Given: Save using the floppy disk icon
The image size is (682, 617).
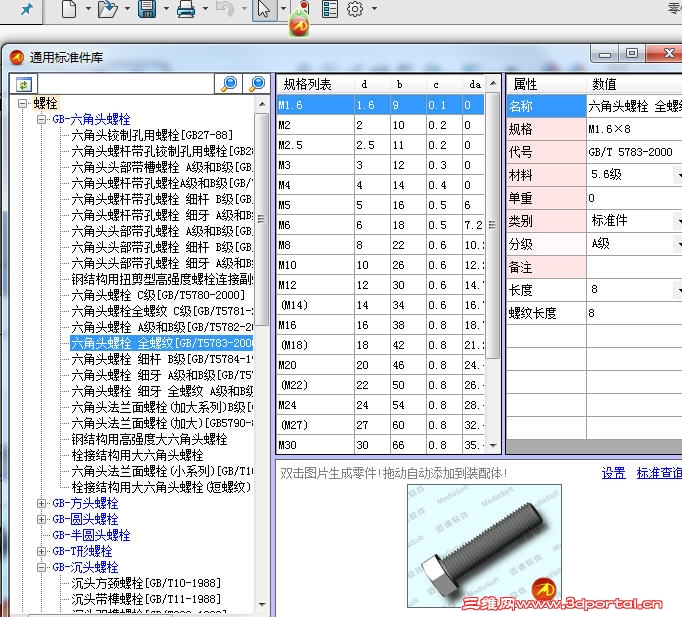Looking at the screenshot, I should coord(147,9).
